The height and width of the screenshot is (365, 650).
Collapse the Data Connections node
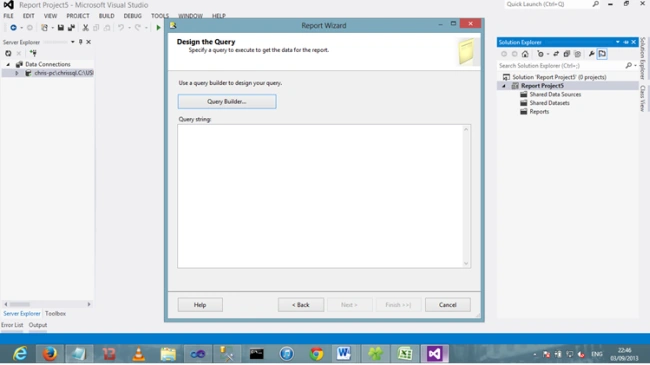click(8, 64)
